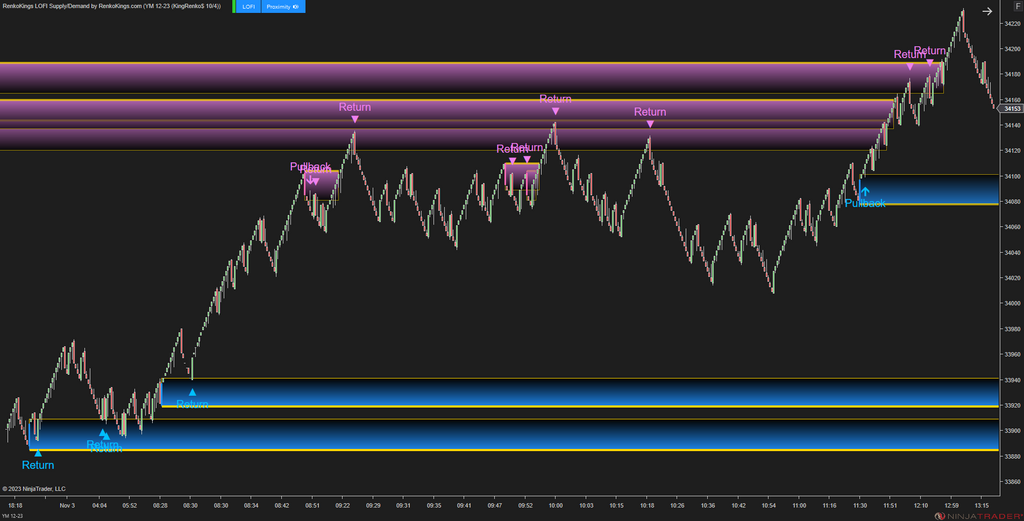This screenshot has width=1024, height=521.
Task: Select the 34153 current price marker
Action: click(1012, 109)
